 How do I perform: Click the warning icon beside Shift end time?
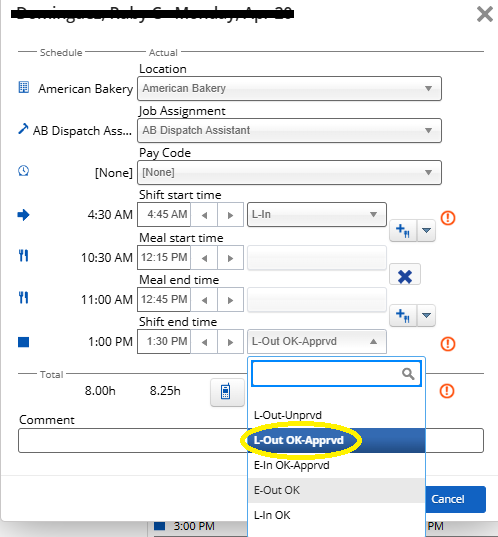[x=448, y=344]
